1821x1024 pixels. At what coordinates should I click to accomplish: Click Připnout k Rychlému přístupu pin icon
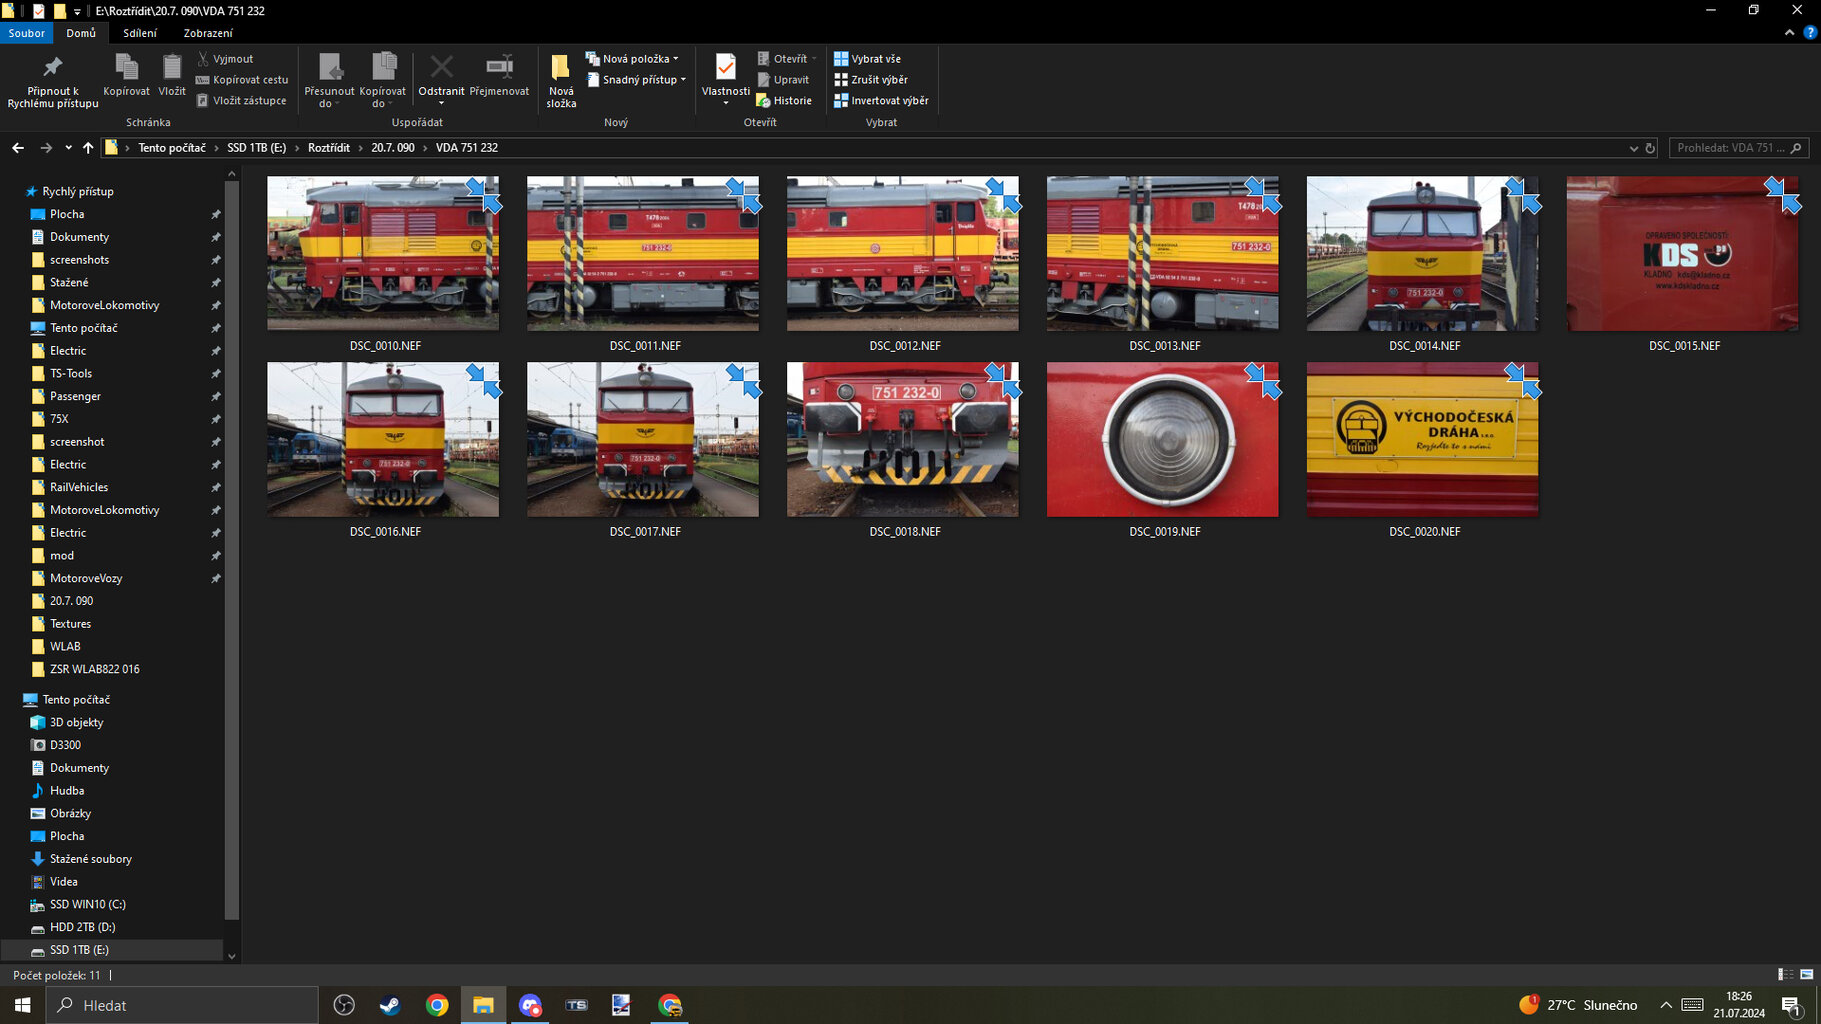coord(52,68)
